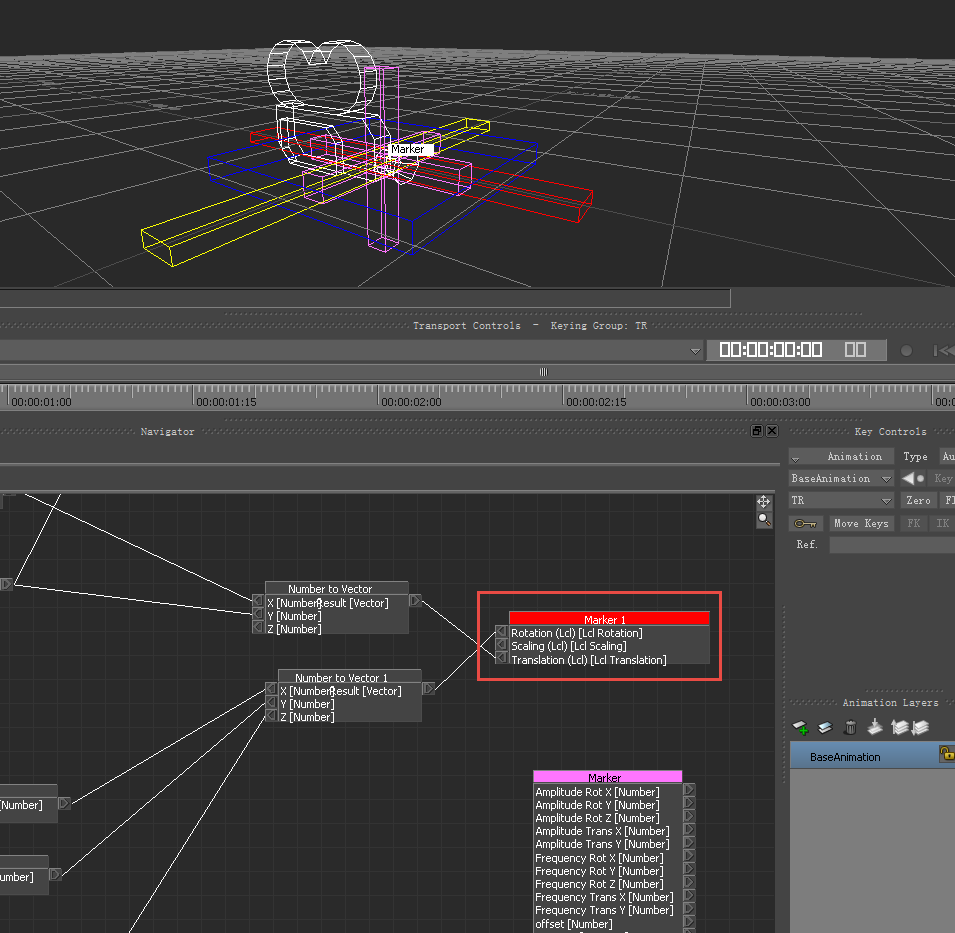Duplicate the selected animation layer
The width and height of the screenshot is (955, 933).
pyautogui.click(x=824, y=727)
